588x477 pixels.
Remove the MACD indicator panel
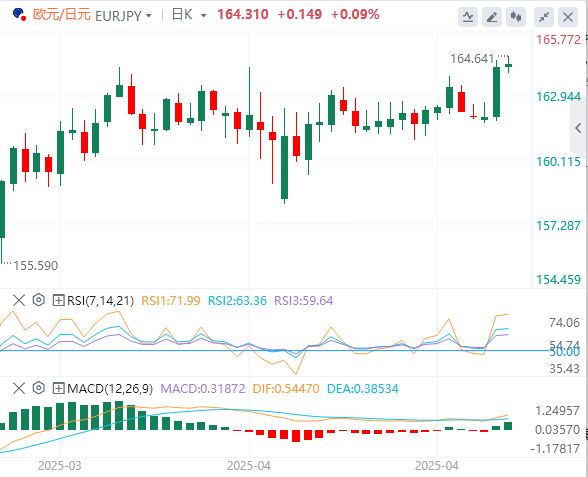point(19,388)
